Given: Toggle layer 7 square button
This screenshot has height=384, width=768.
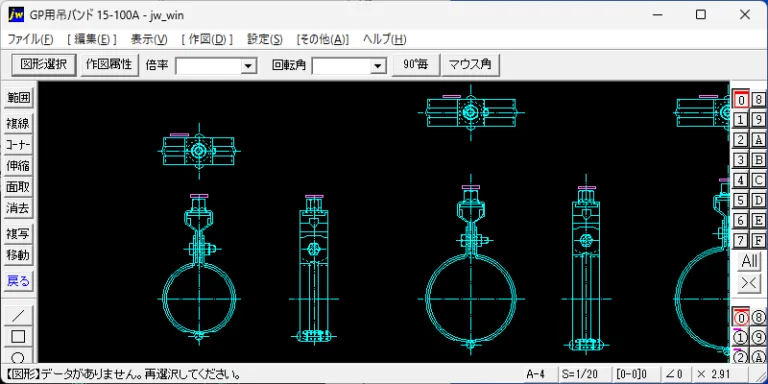Looking at the screenshot, I should [x=741, y=240].
